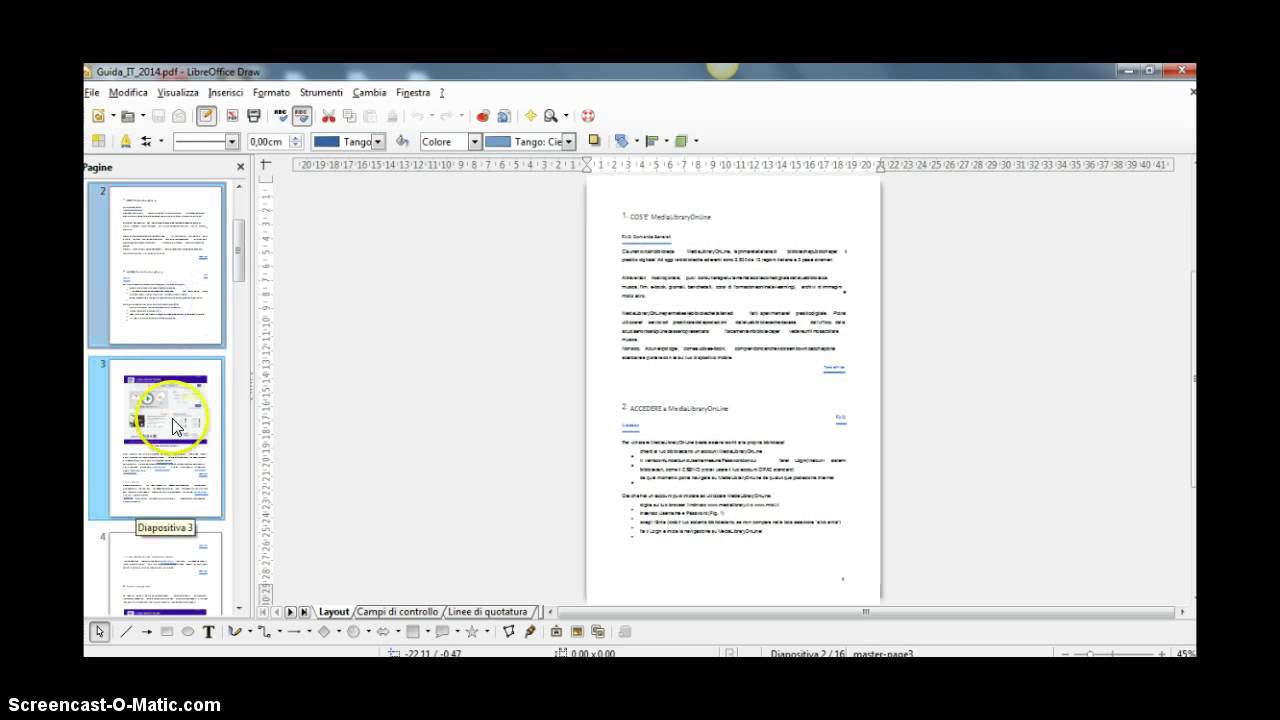This screenshot has width=1280, height=720.
Task: Select the Callouts tool
Action: pyautogui.click(x=442, y=631)
